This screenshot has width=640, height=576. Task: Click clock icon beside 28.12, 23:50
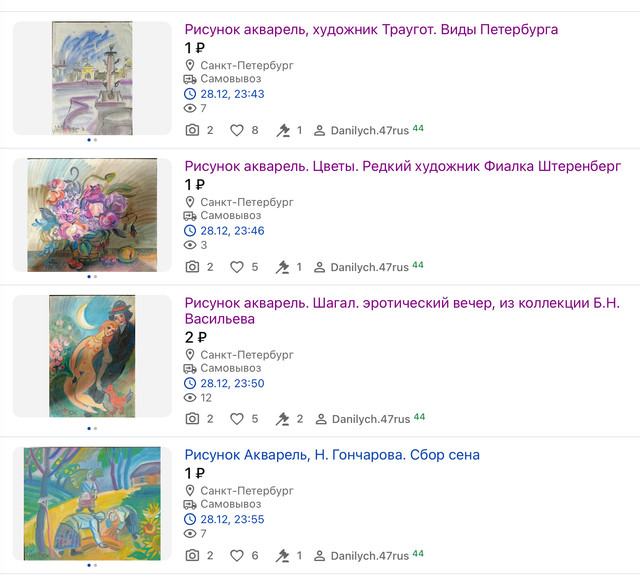coord(190,383)
